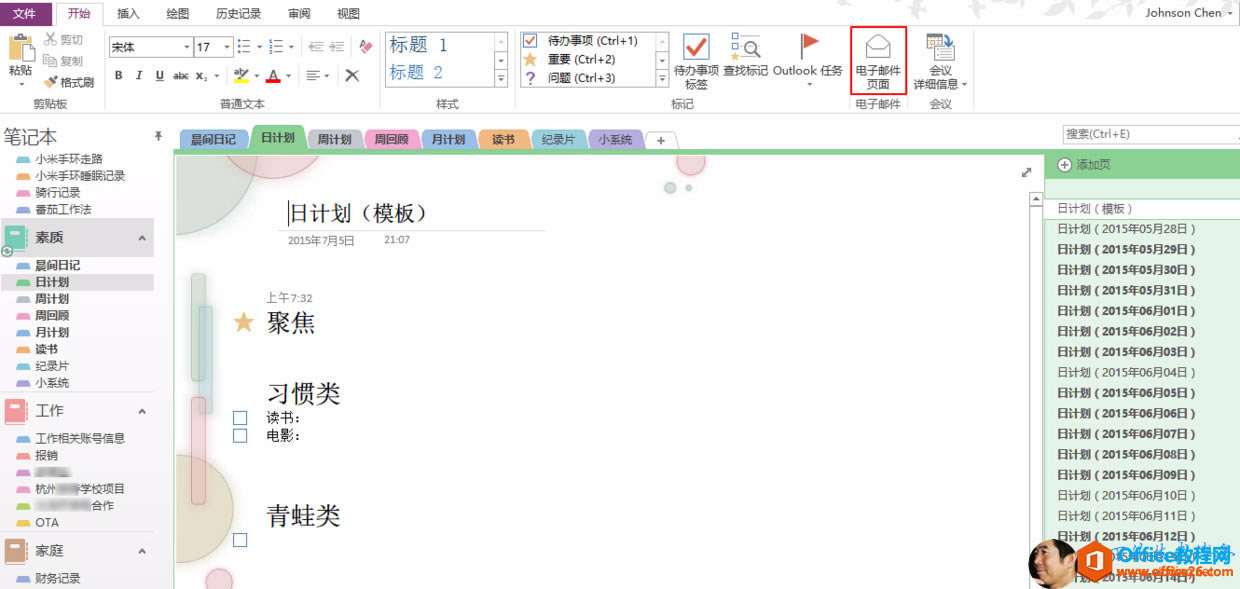Apply the yellow highlight color

(241, 75)
